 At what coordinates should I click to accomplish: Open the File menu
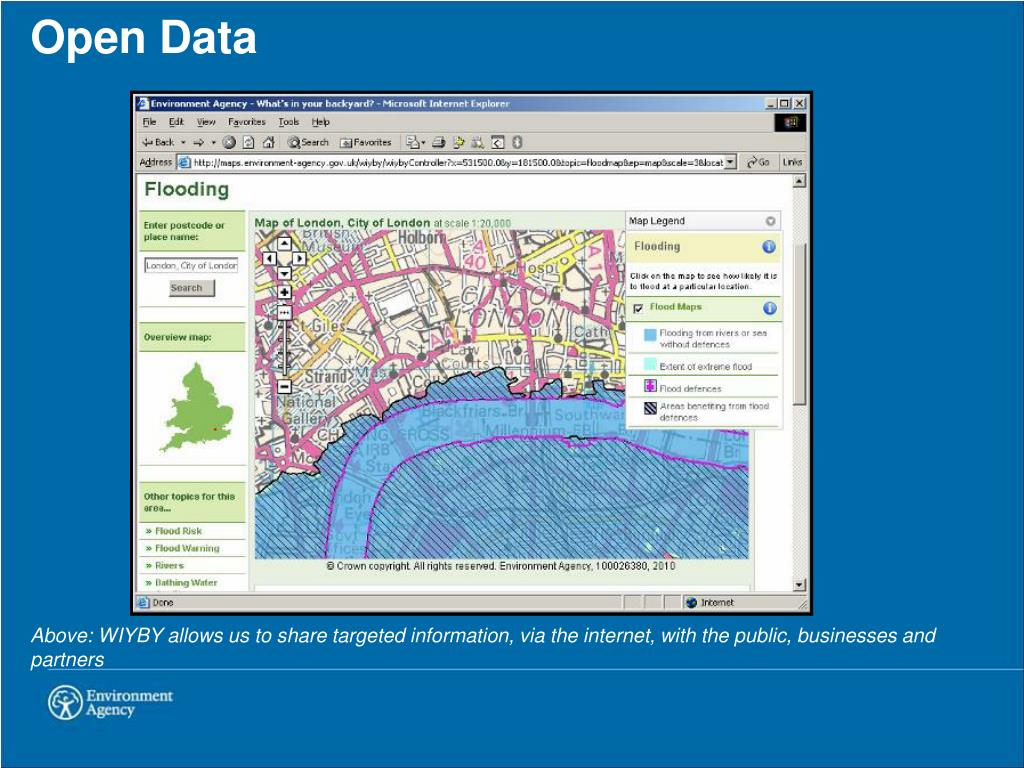150,122
